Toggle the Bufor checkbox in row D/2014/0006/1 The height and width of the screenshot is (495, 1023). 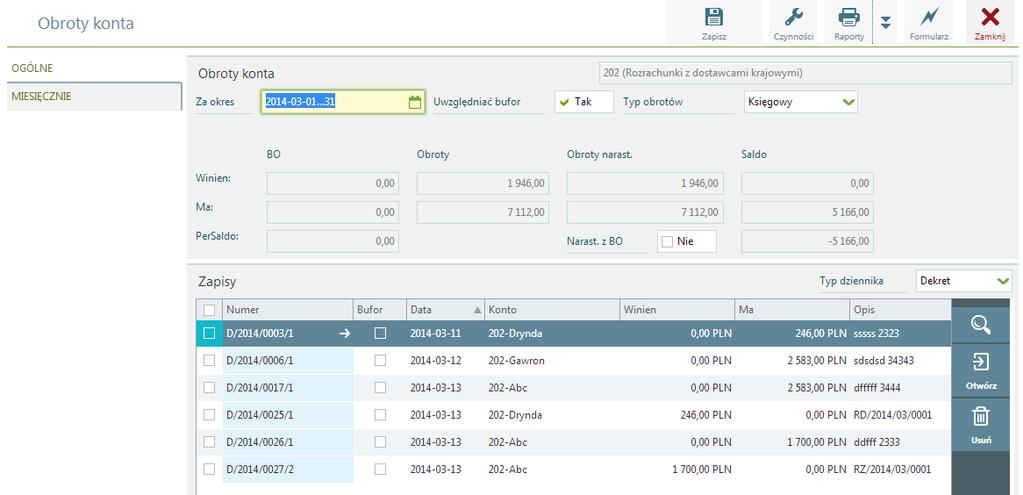380,361
